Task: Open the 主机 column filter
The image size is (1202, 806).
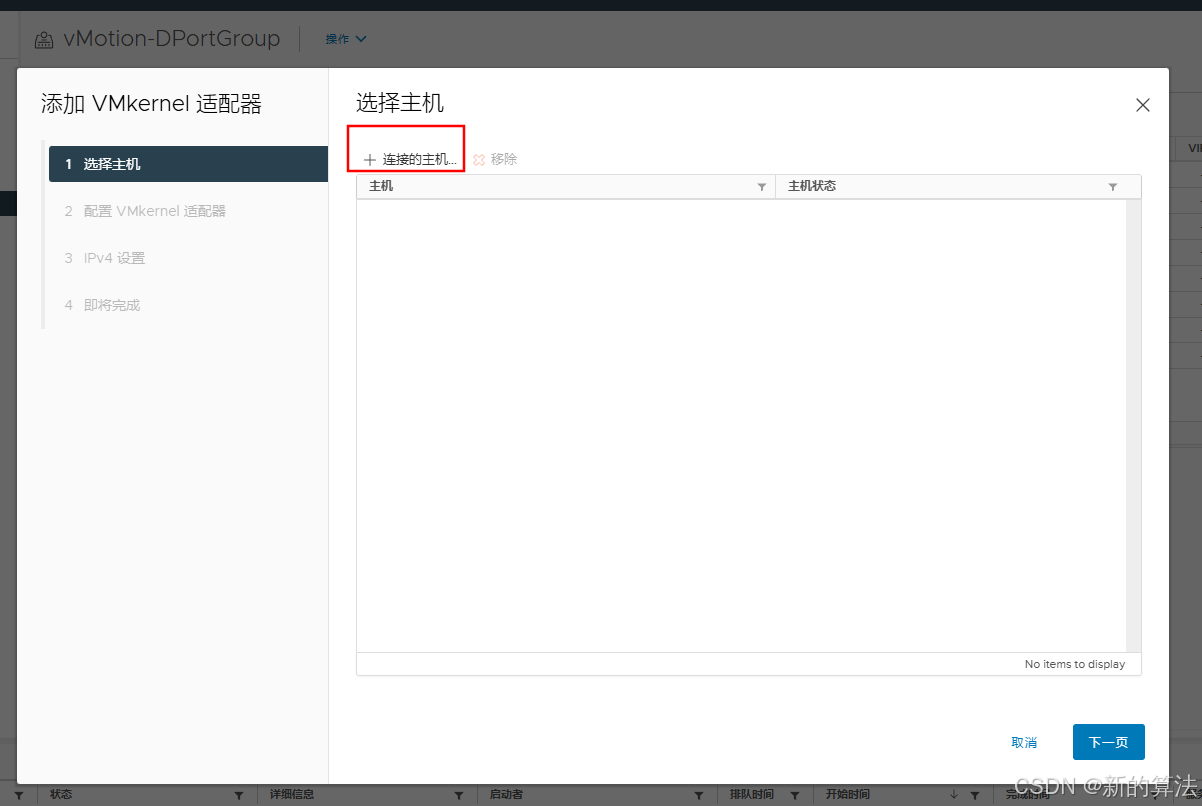Action: pos(762,187)
